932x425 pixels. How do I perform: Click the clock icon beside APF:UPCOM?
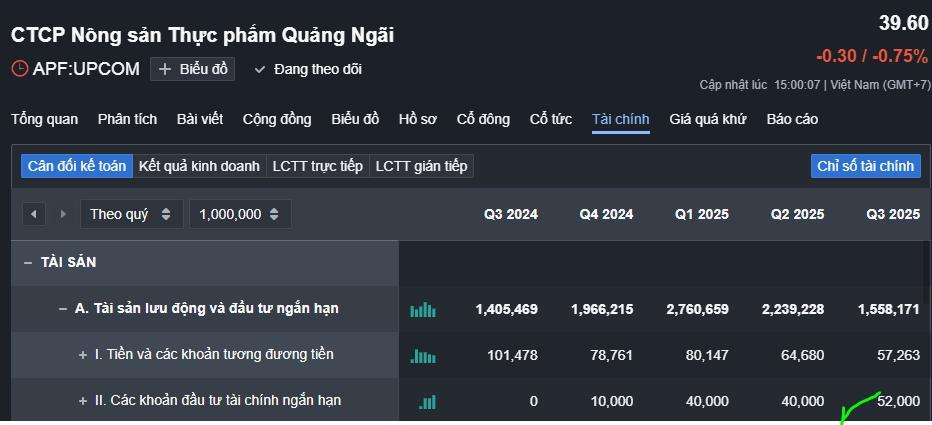(20, 69)
